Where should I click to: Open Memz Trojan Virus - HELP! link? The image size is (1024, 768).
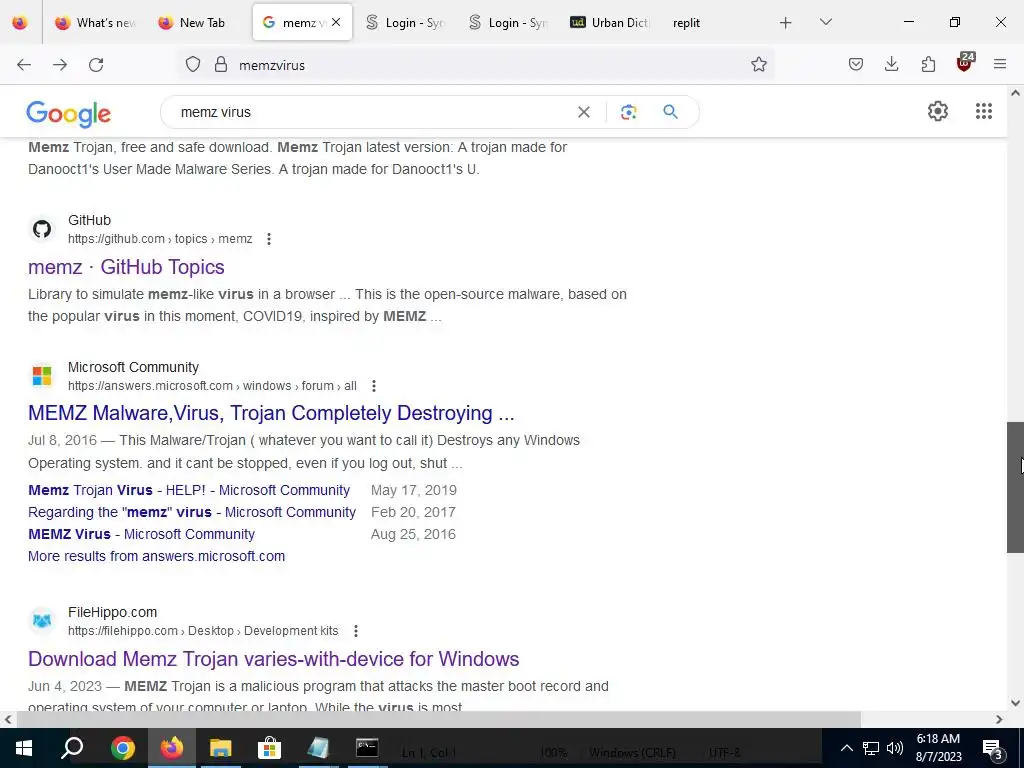pos(189,490)
